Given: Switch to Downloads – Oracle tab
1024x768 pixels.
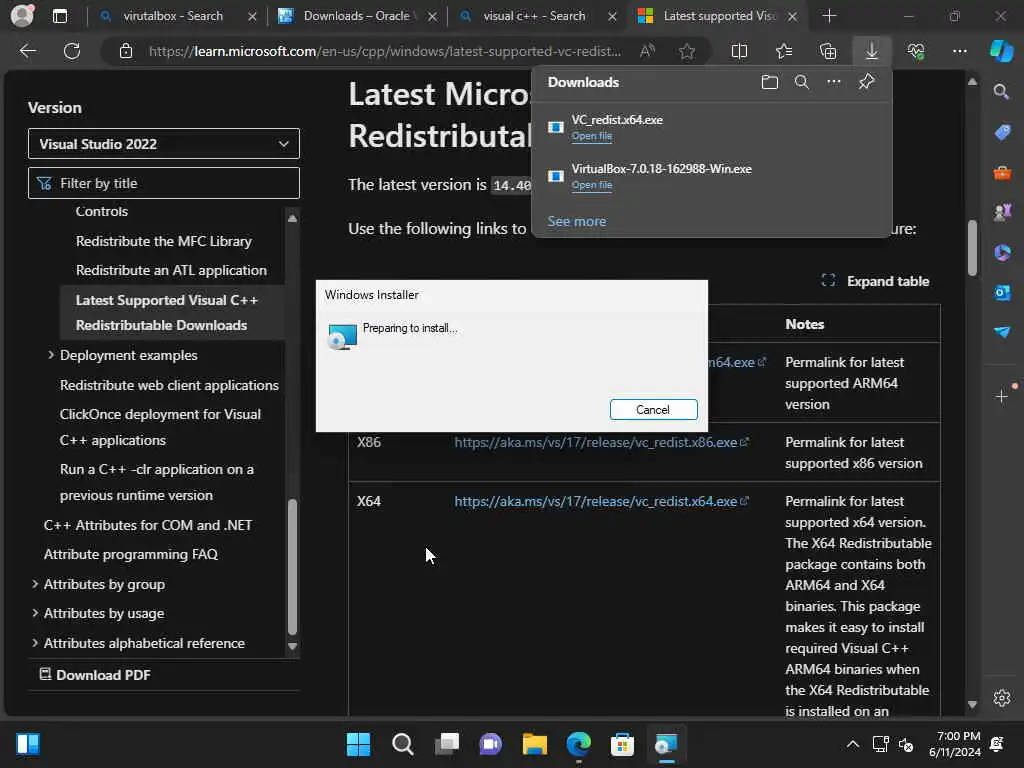Looking at the screenshot, I should coord(357,16).
